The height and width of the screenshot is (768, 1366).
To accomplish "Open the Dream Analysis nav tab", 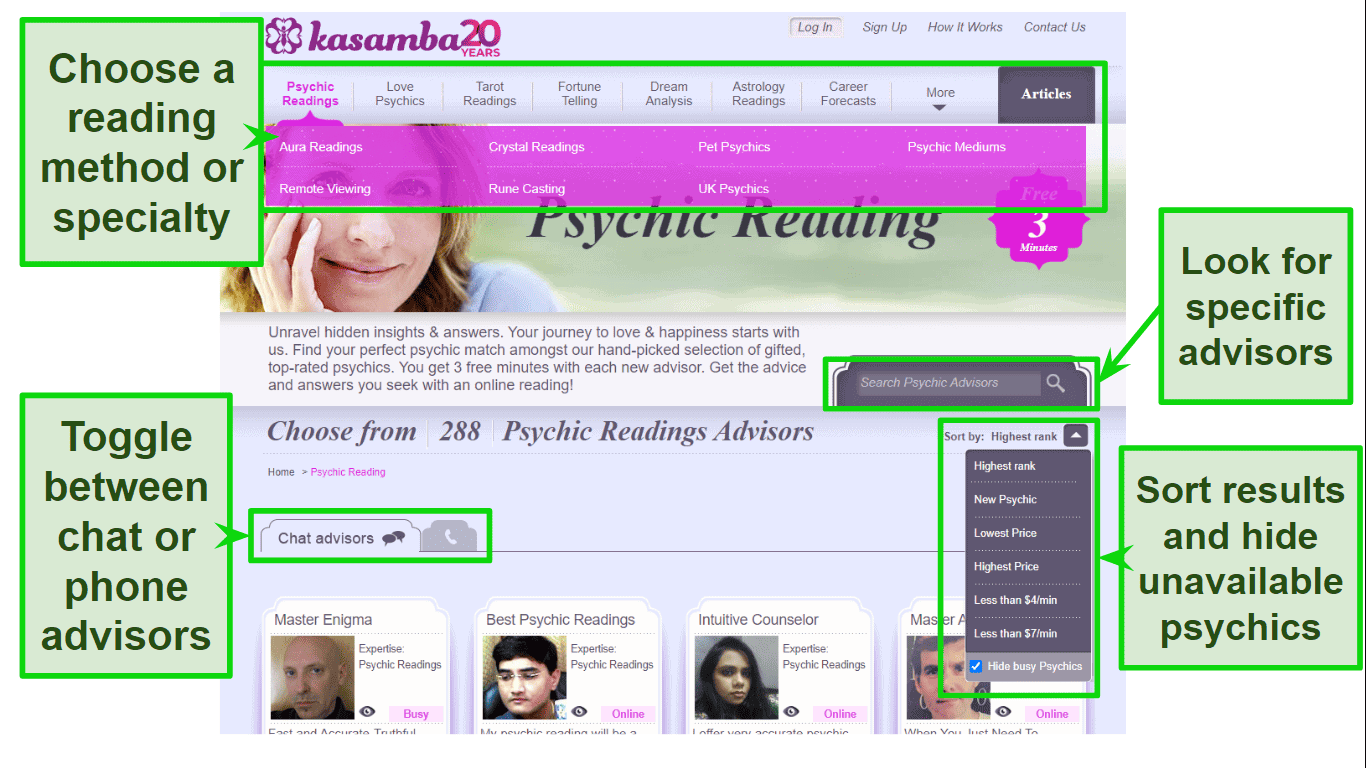I will [x=669, y=94].
